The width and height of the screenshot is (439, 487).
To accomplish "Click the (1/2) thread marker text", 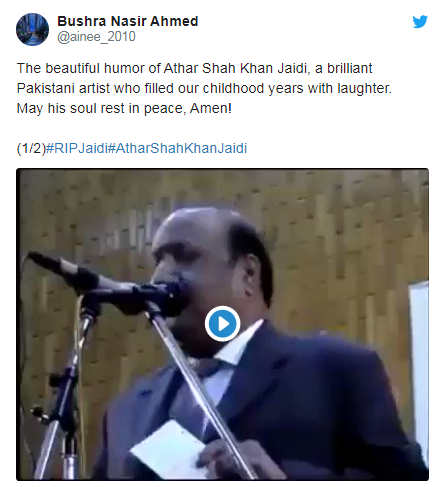I will 31,148.
